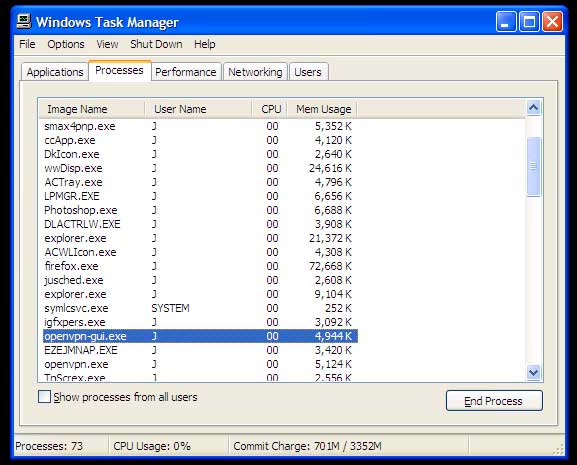This screenshot has height=465, width=577.
Task: Switch to the Applications tab
Action: point(55,72)
